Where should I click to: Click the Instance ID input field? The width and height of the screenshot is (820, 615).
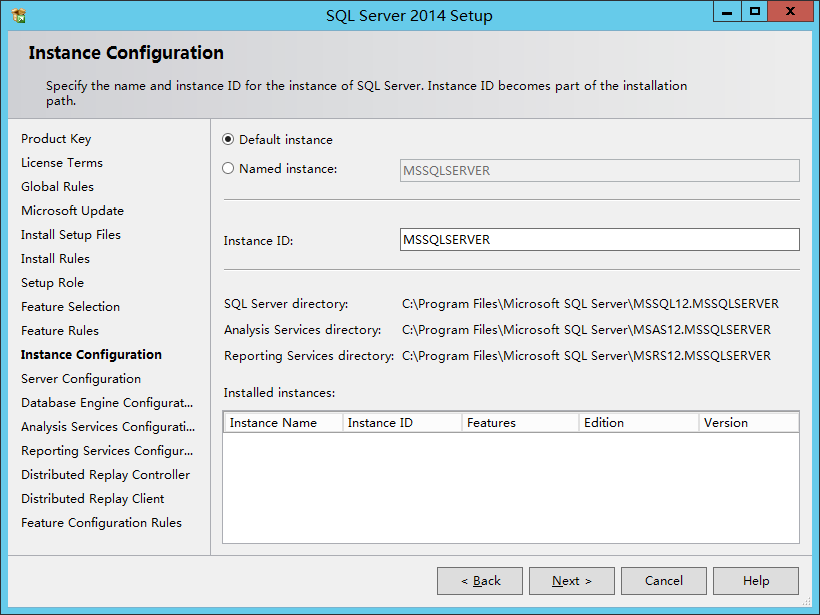pos(599,240)
